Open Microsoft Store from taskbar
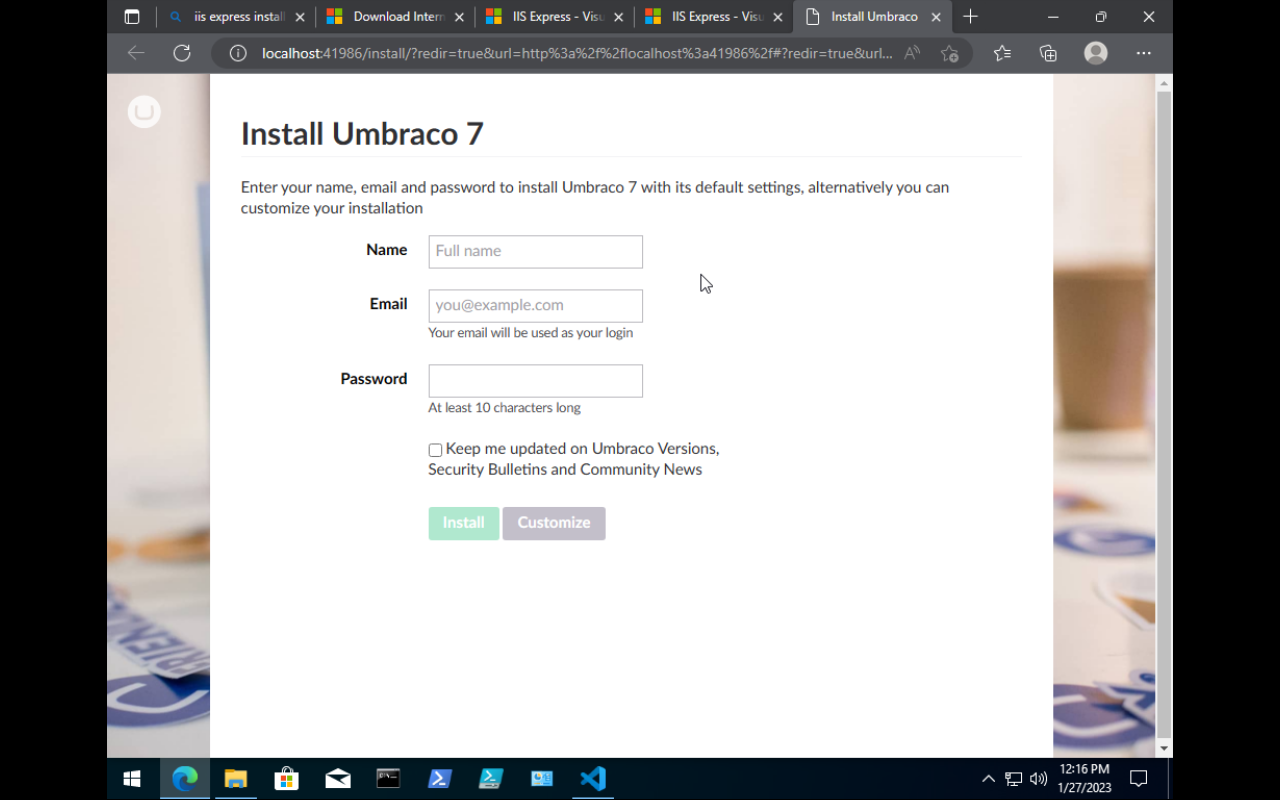 click(x=287, y=779)
